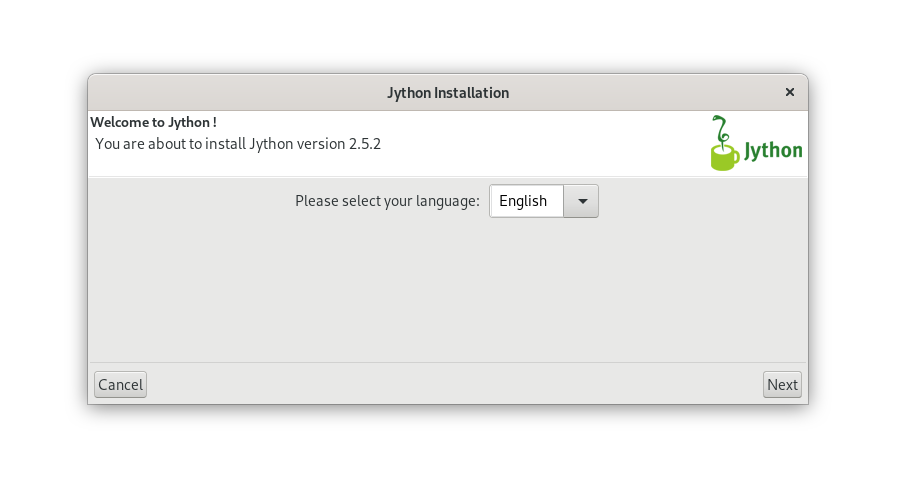Click the curled snake above the cup logo
The width and height of the screenshot is (897, 488).
tap(721, 129)
